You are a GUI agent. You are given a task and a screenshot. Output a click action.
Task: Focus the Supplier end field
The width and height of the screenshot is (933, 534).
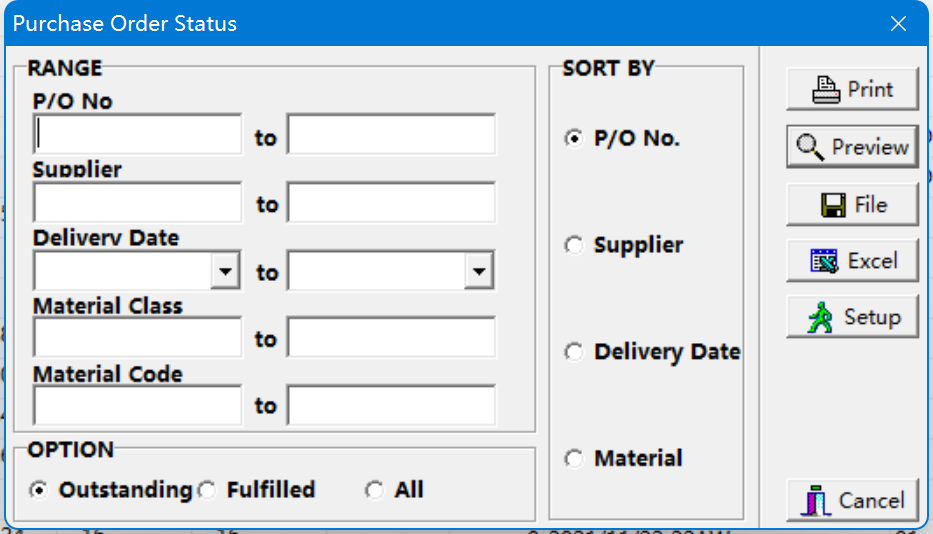[391, 202]
